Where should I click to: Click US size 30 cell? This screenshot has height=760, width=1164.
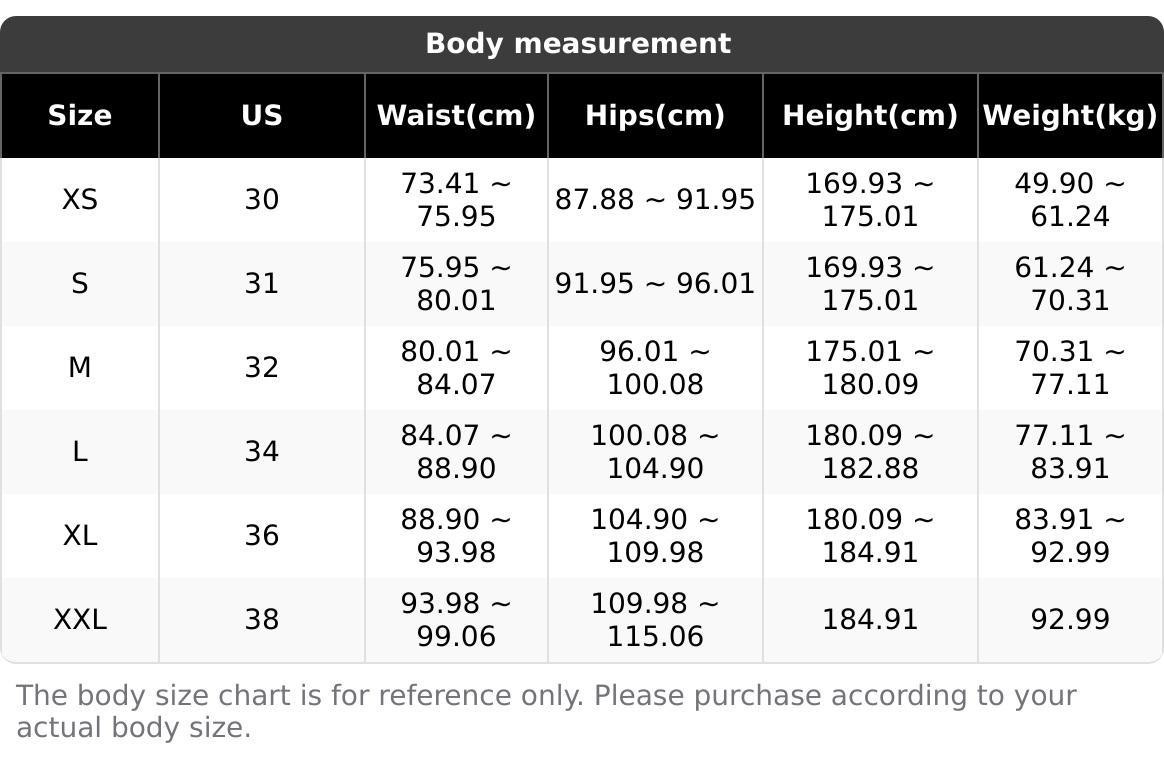pos(262,200)
